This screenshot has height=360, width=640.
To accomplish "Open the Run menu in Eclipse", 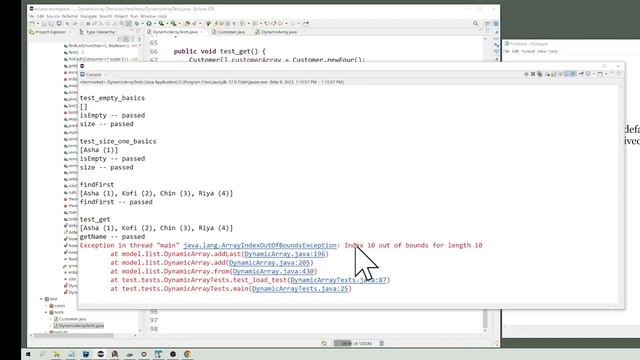I will [134, 16].
